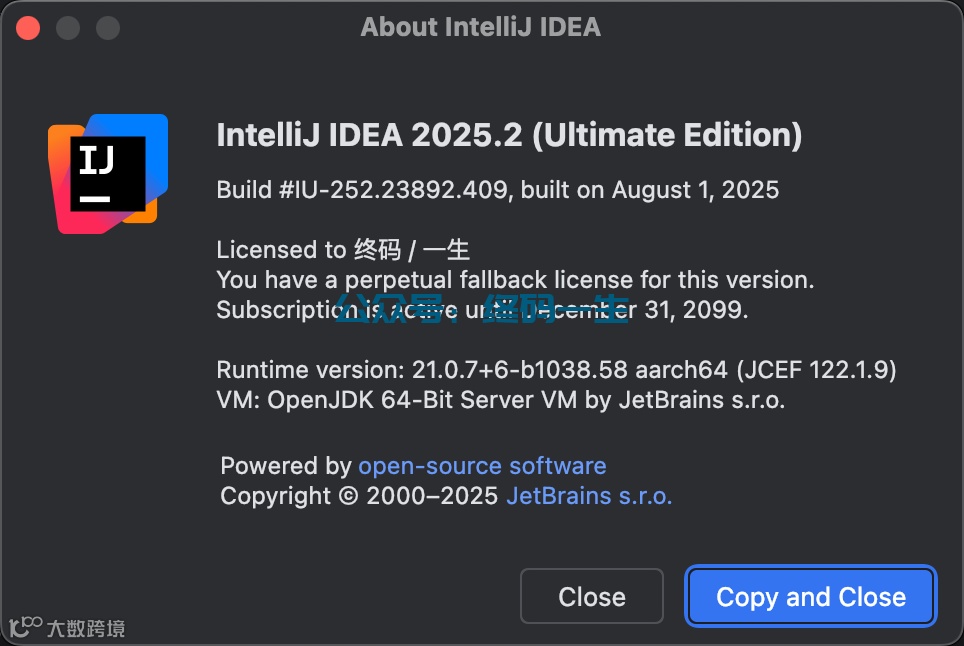Click the Licensed to text line

pyautogui.click(x=343, y=250)
